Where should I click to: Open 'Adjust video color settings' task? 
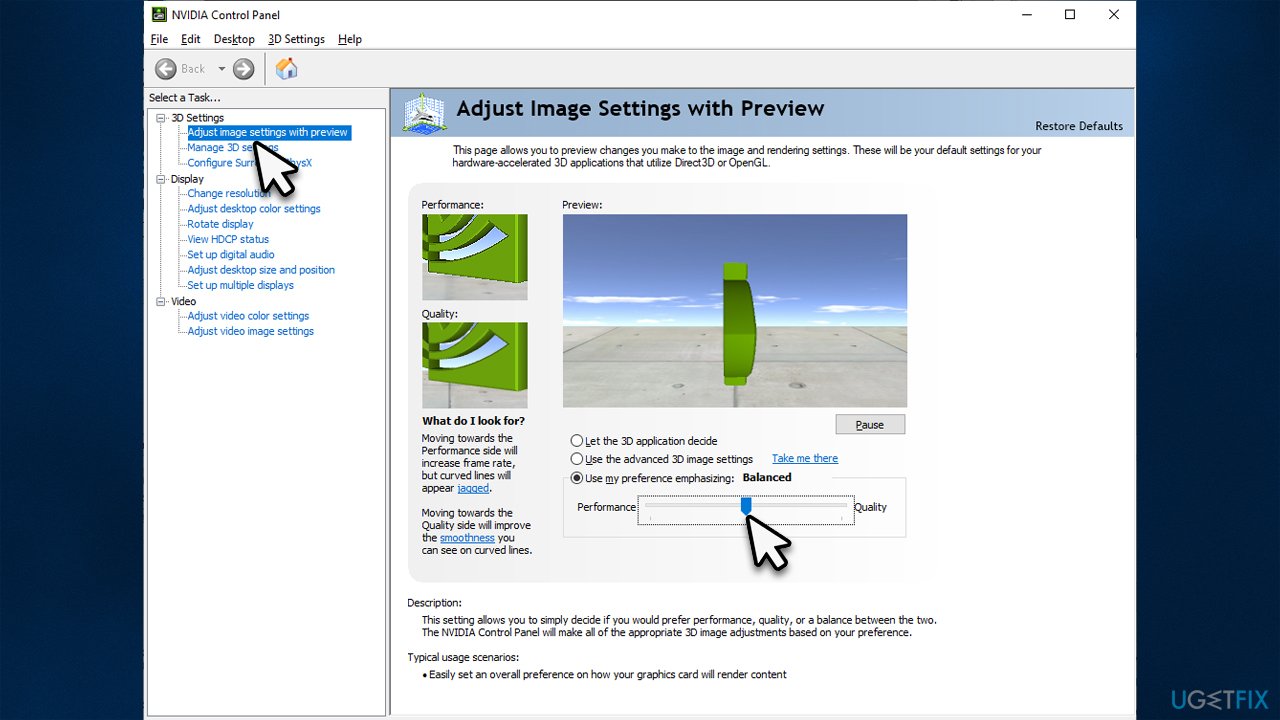tap(248, 316)
